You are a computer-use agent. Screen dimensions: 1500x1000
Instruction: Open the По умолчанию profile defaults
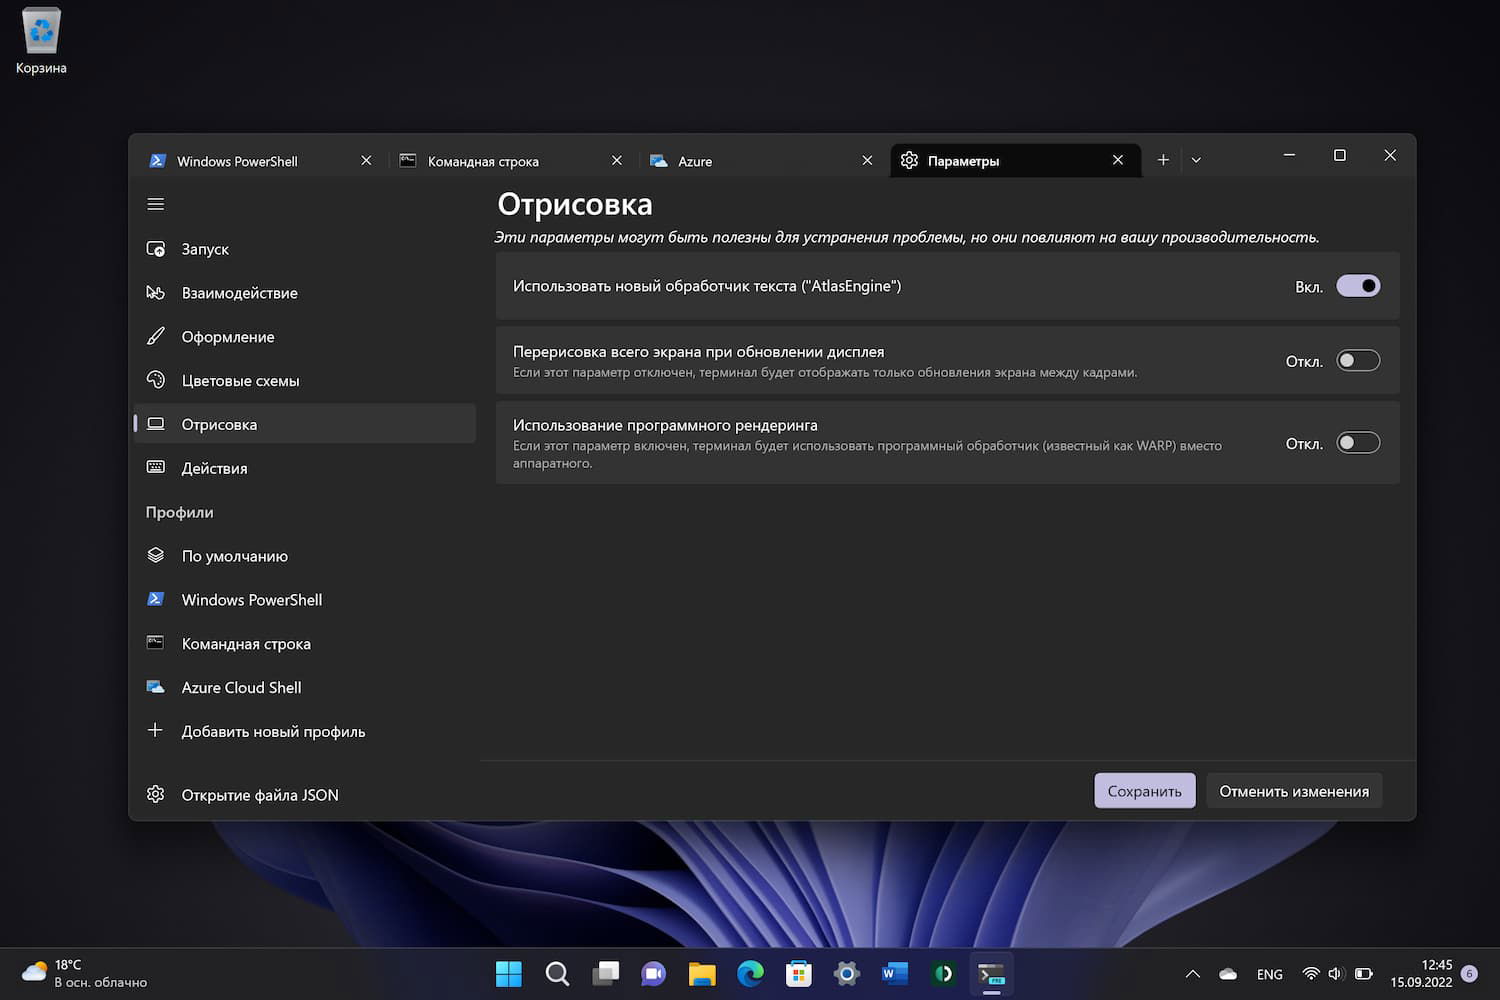pos(234,556)
